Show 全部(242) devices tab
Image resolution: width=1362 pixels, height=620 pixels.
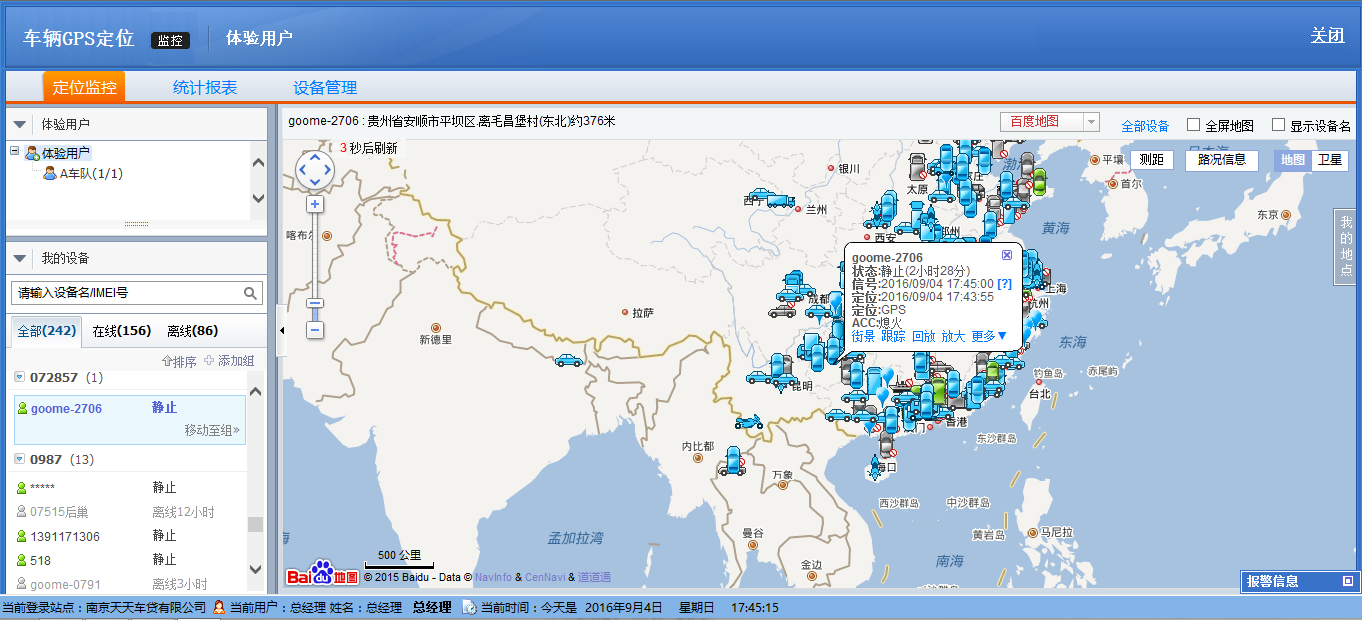tap(47, 331)
